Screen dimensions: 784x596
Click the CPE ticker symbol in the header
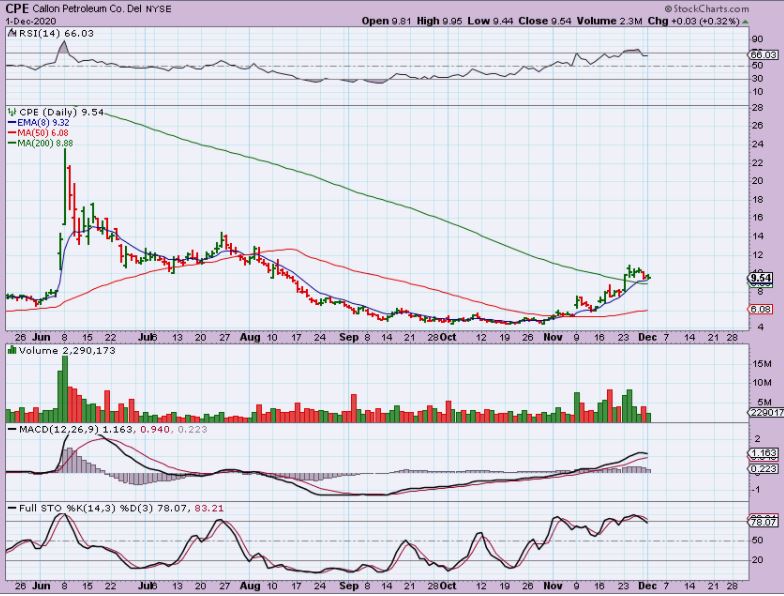tap(18, 9)
